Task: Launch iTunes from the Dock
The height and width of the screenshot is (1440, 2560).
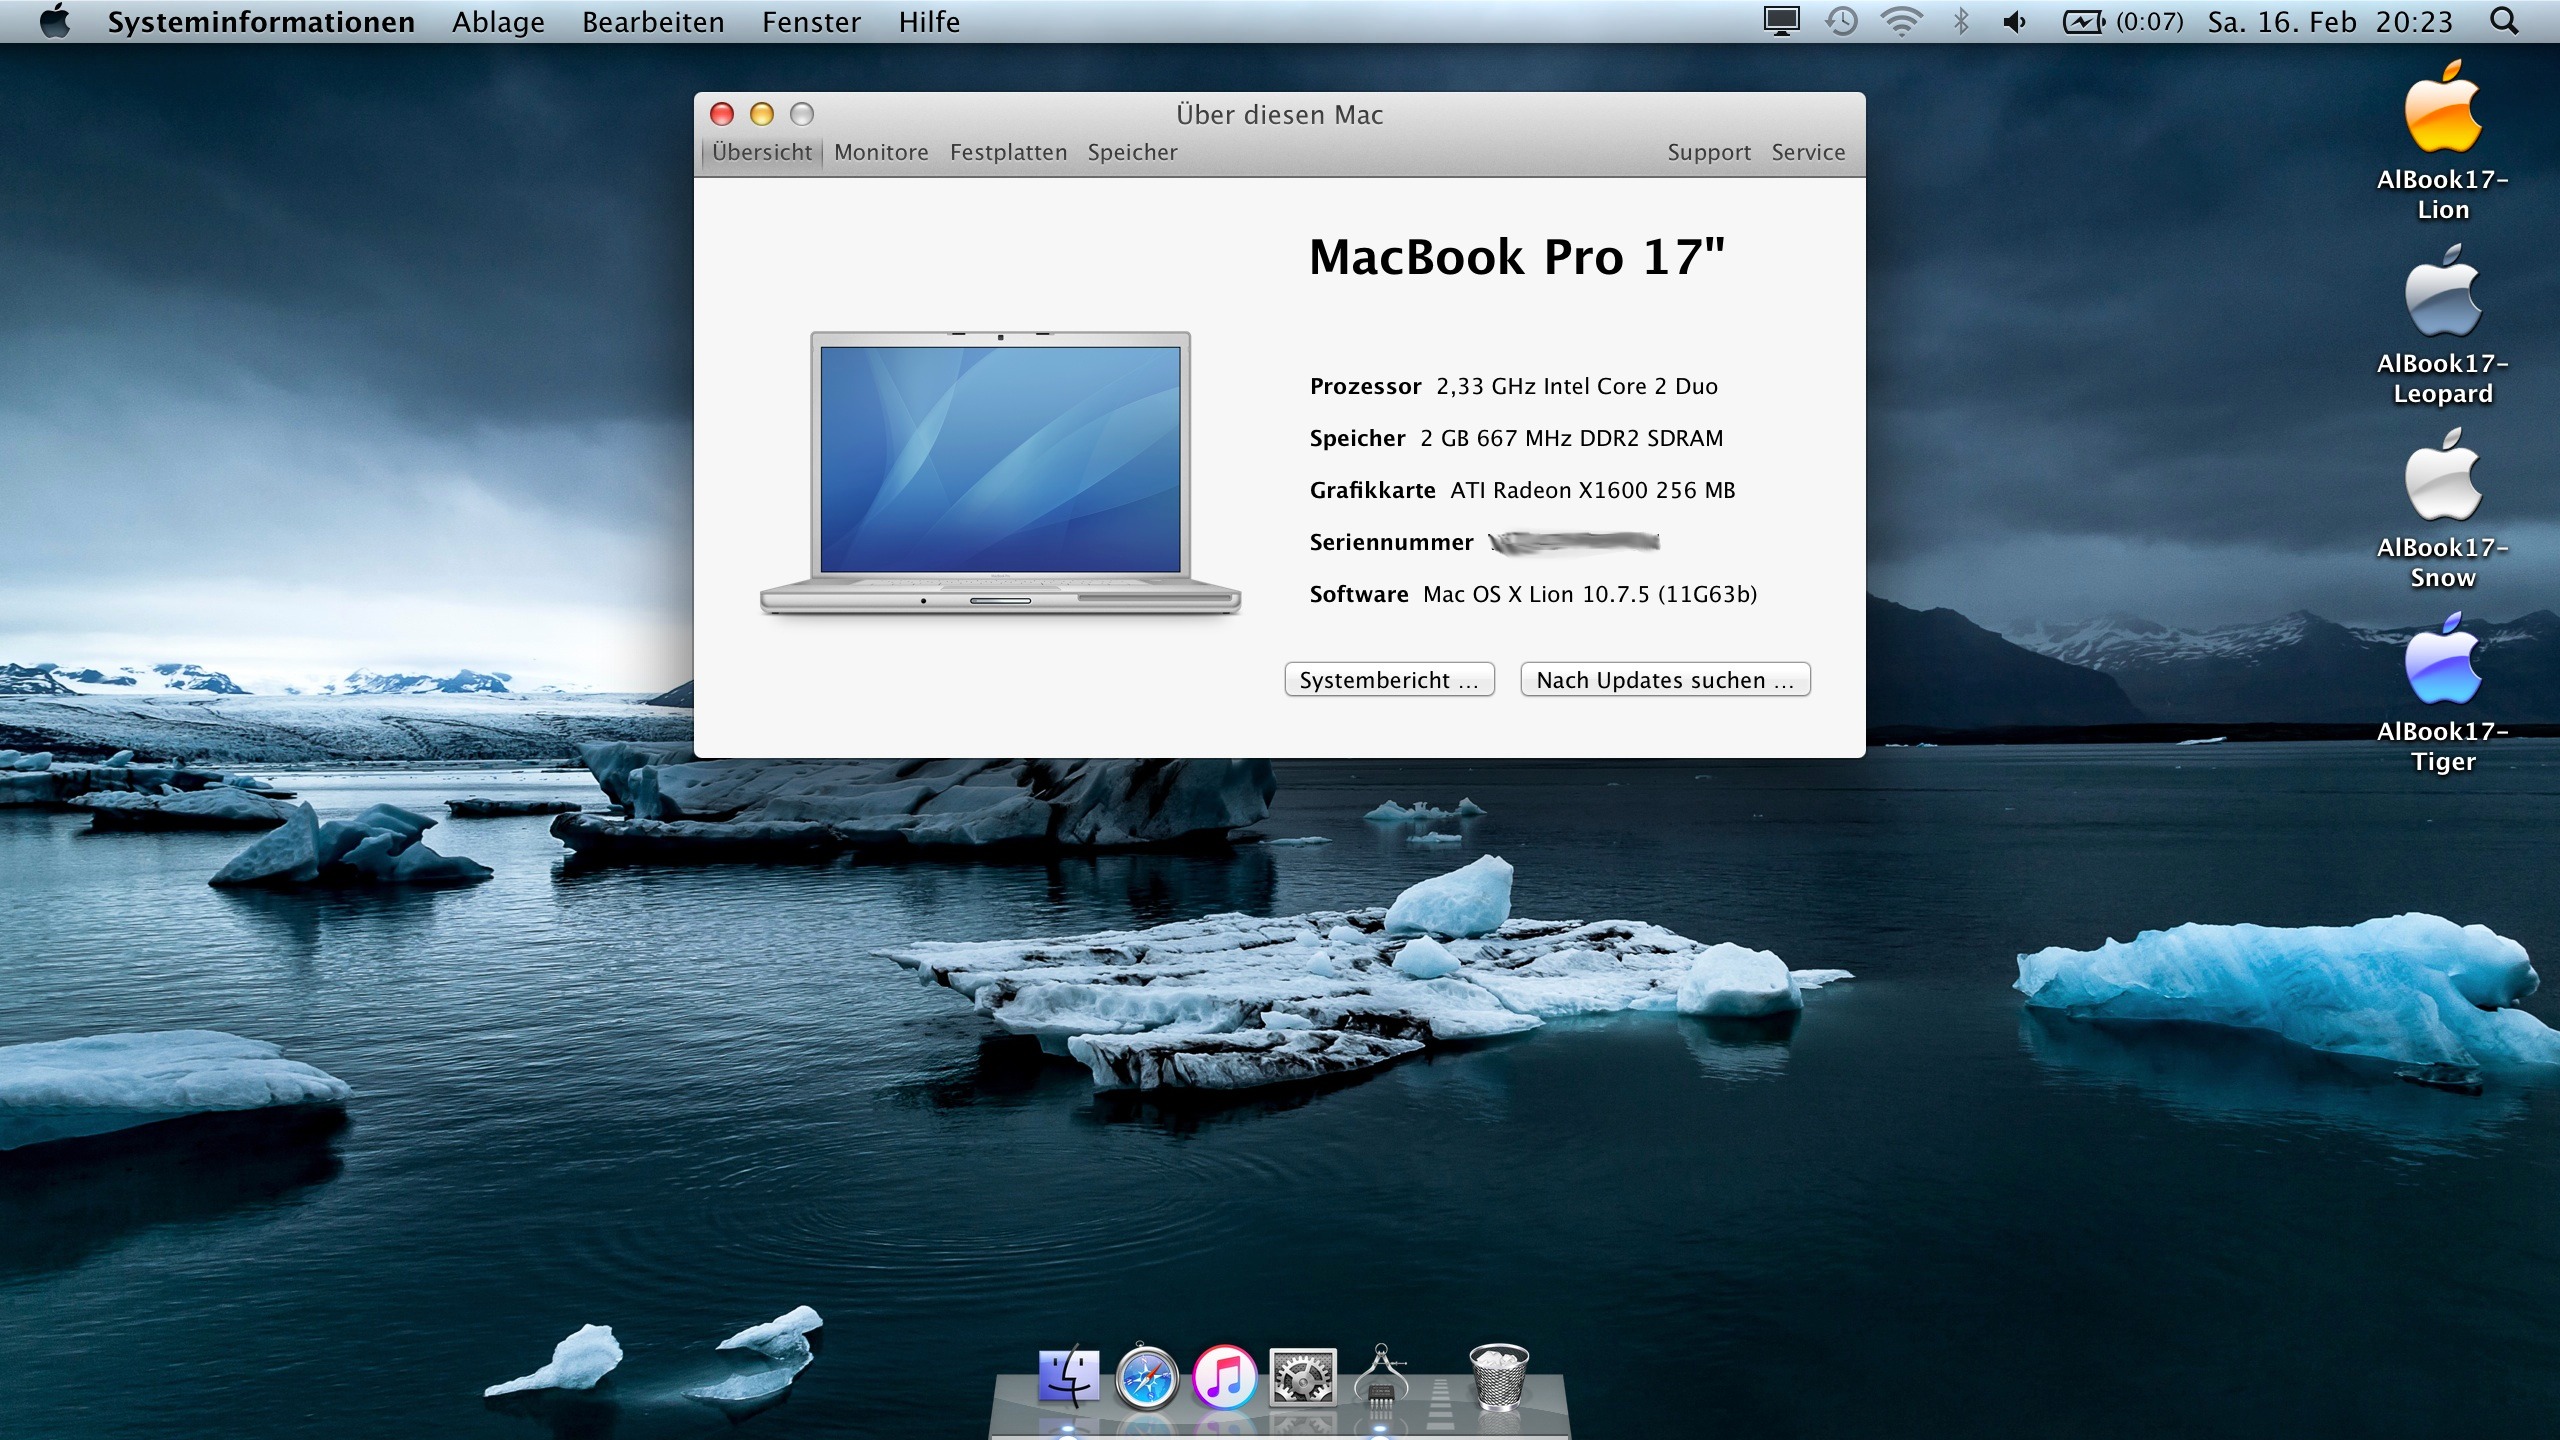Action: coord(1224,1377)
